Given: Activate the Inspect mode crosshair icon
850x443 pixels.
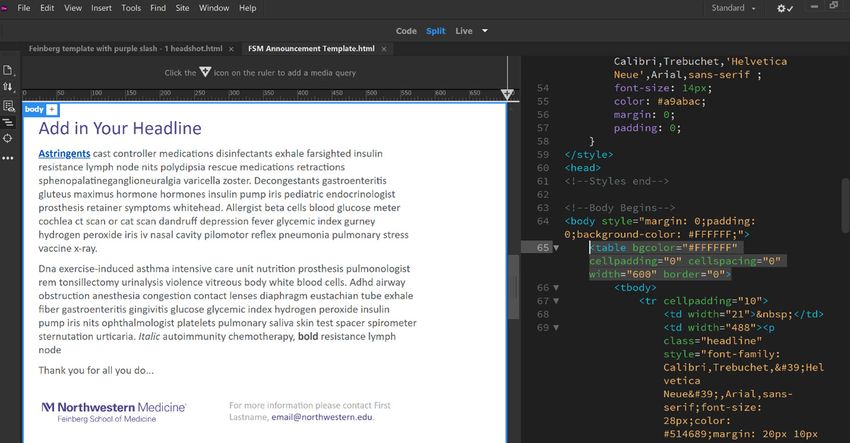Looking at the screenshot, I should tap(8, 139).
